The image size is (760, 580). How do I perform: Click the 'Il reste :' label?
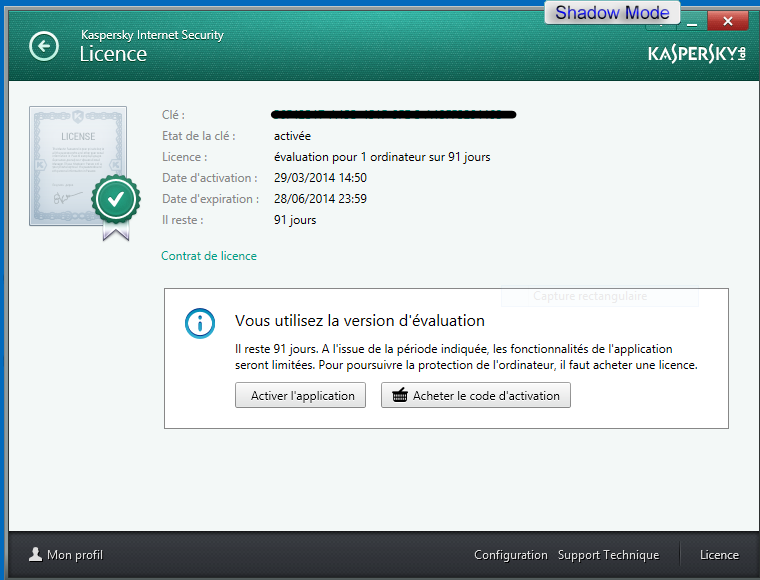(x=183, y=220)
